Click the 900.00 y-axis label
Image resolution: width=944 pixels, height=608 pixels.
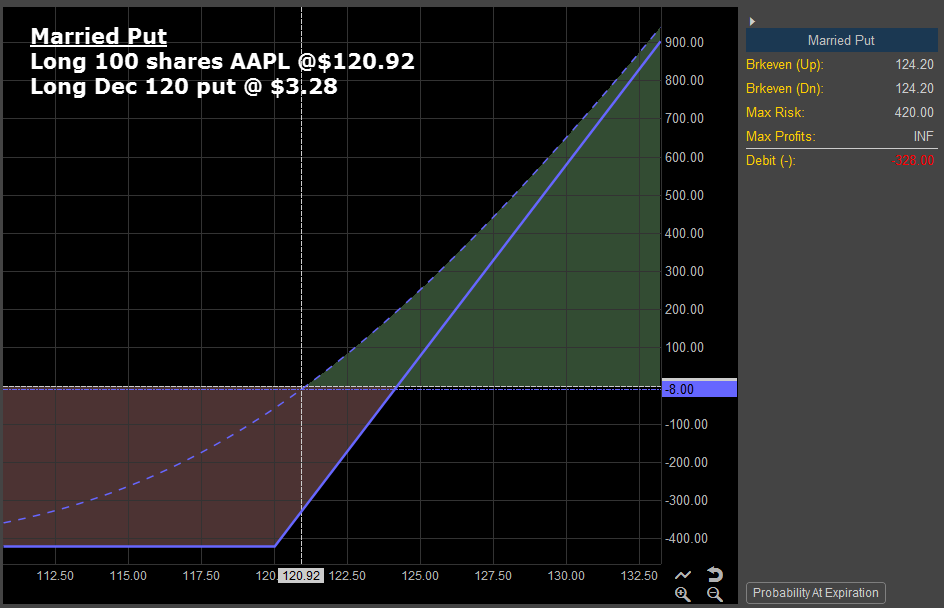point(685,42)
